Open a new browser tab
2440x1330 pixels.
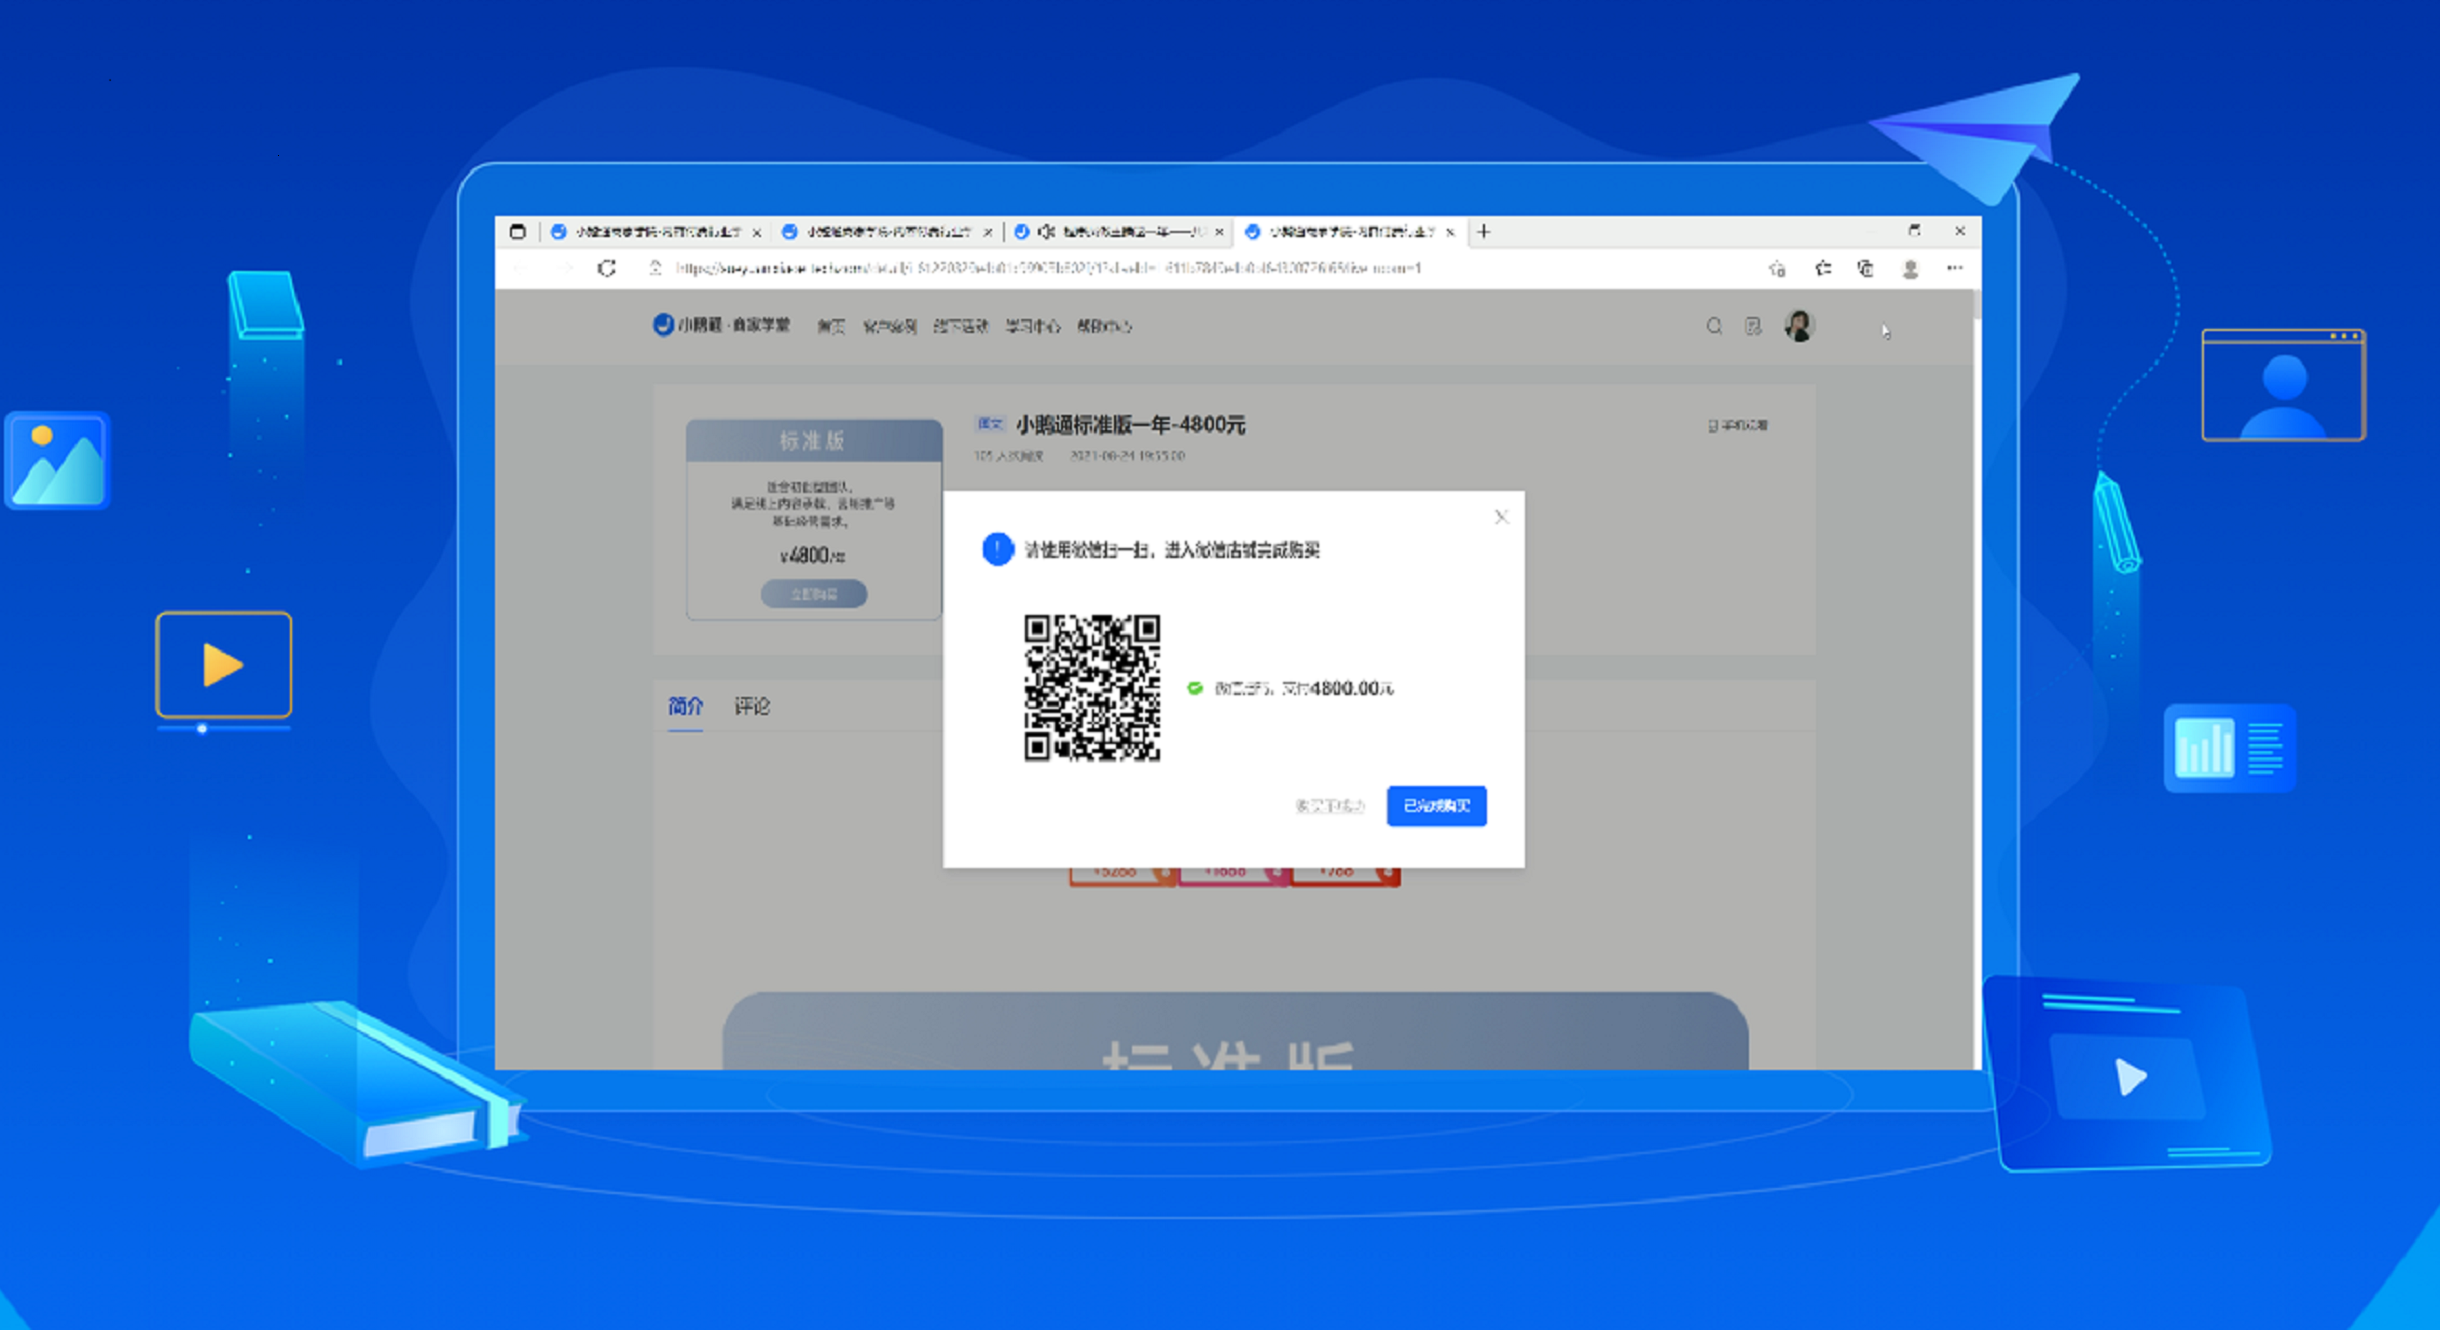pos(1484,232)
